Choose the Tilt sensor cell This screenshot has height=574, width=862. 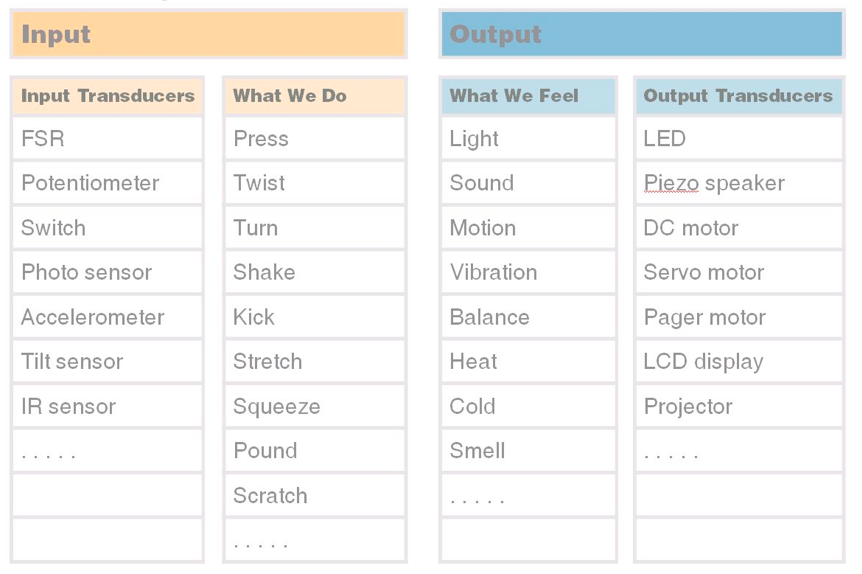pos(107,362)
